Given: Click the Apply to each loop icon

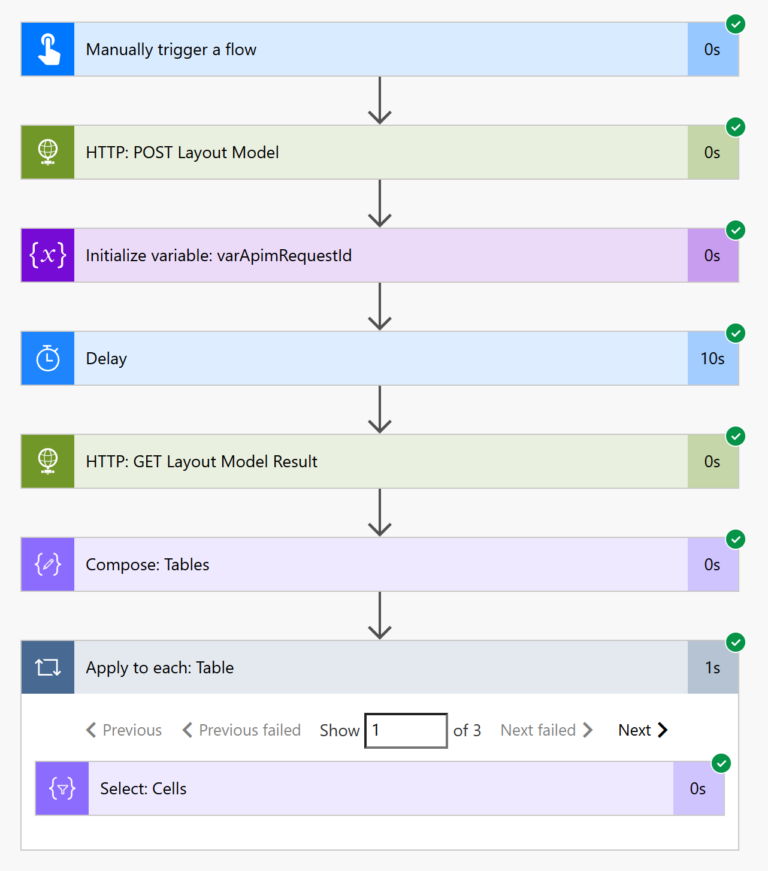Looking at the screenshot, I should tap(47, 667).
